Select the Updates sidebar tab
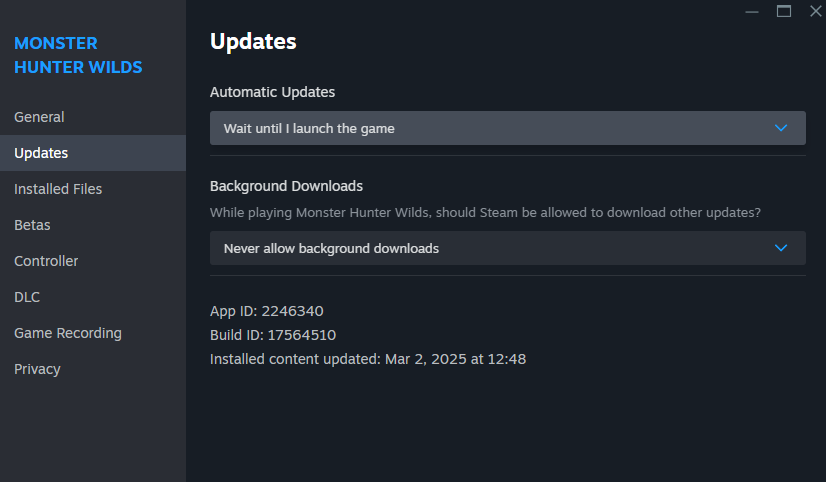Screen dimensions: 826x482 [41, 153]
